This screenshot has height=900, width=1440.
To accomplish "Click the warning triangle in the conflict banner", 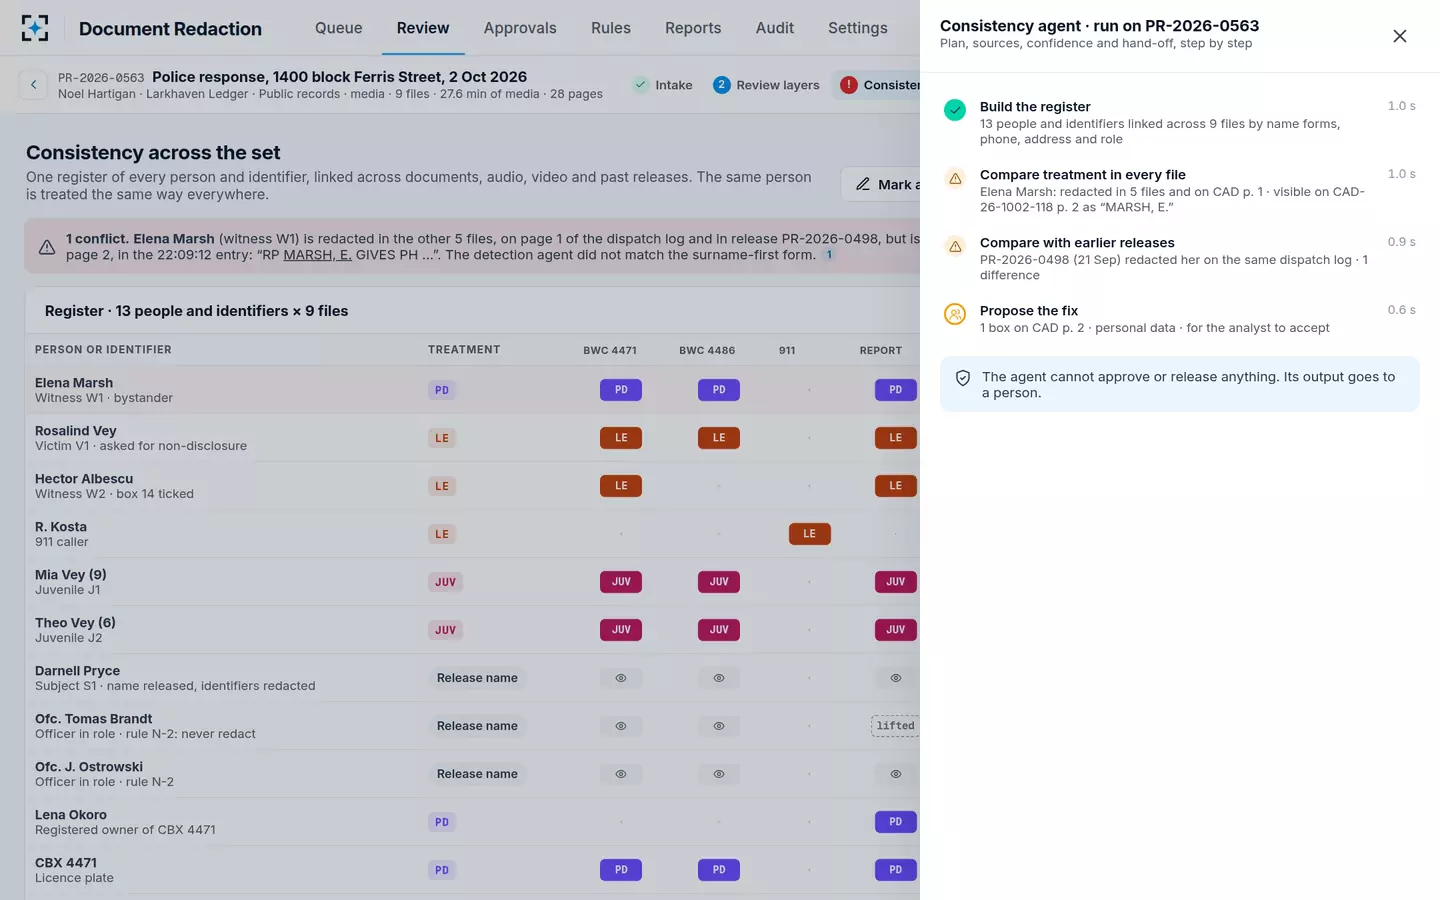I will click(x=47, y=247).
